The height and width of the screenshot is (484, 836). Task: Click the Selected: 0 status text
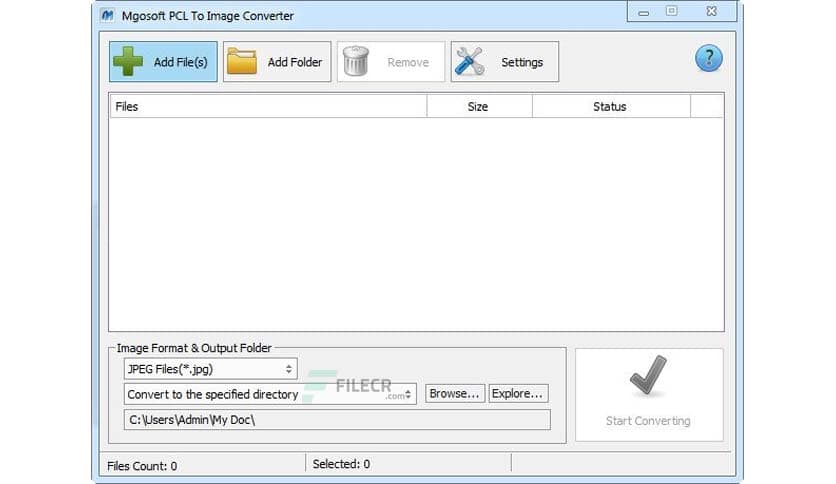pyautogui.click(x=341, y=464)
